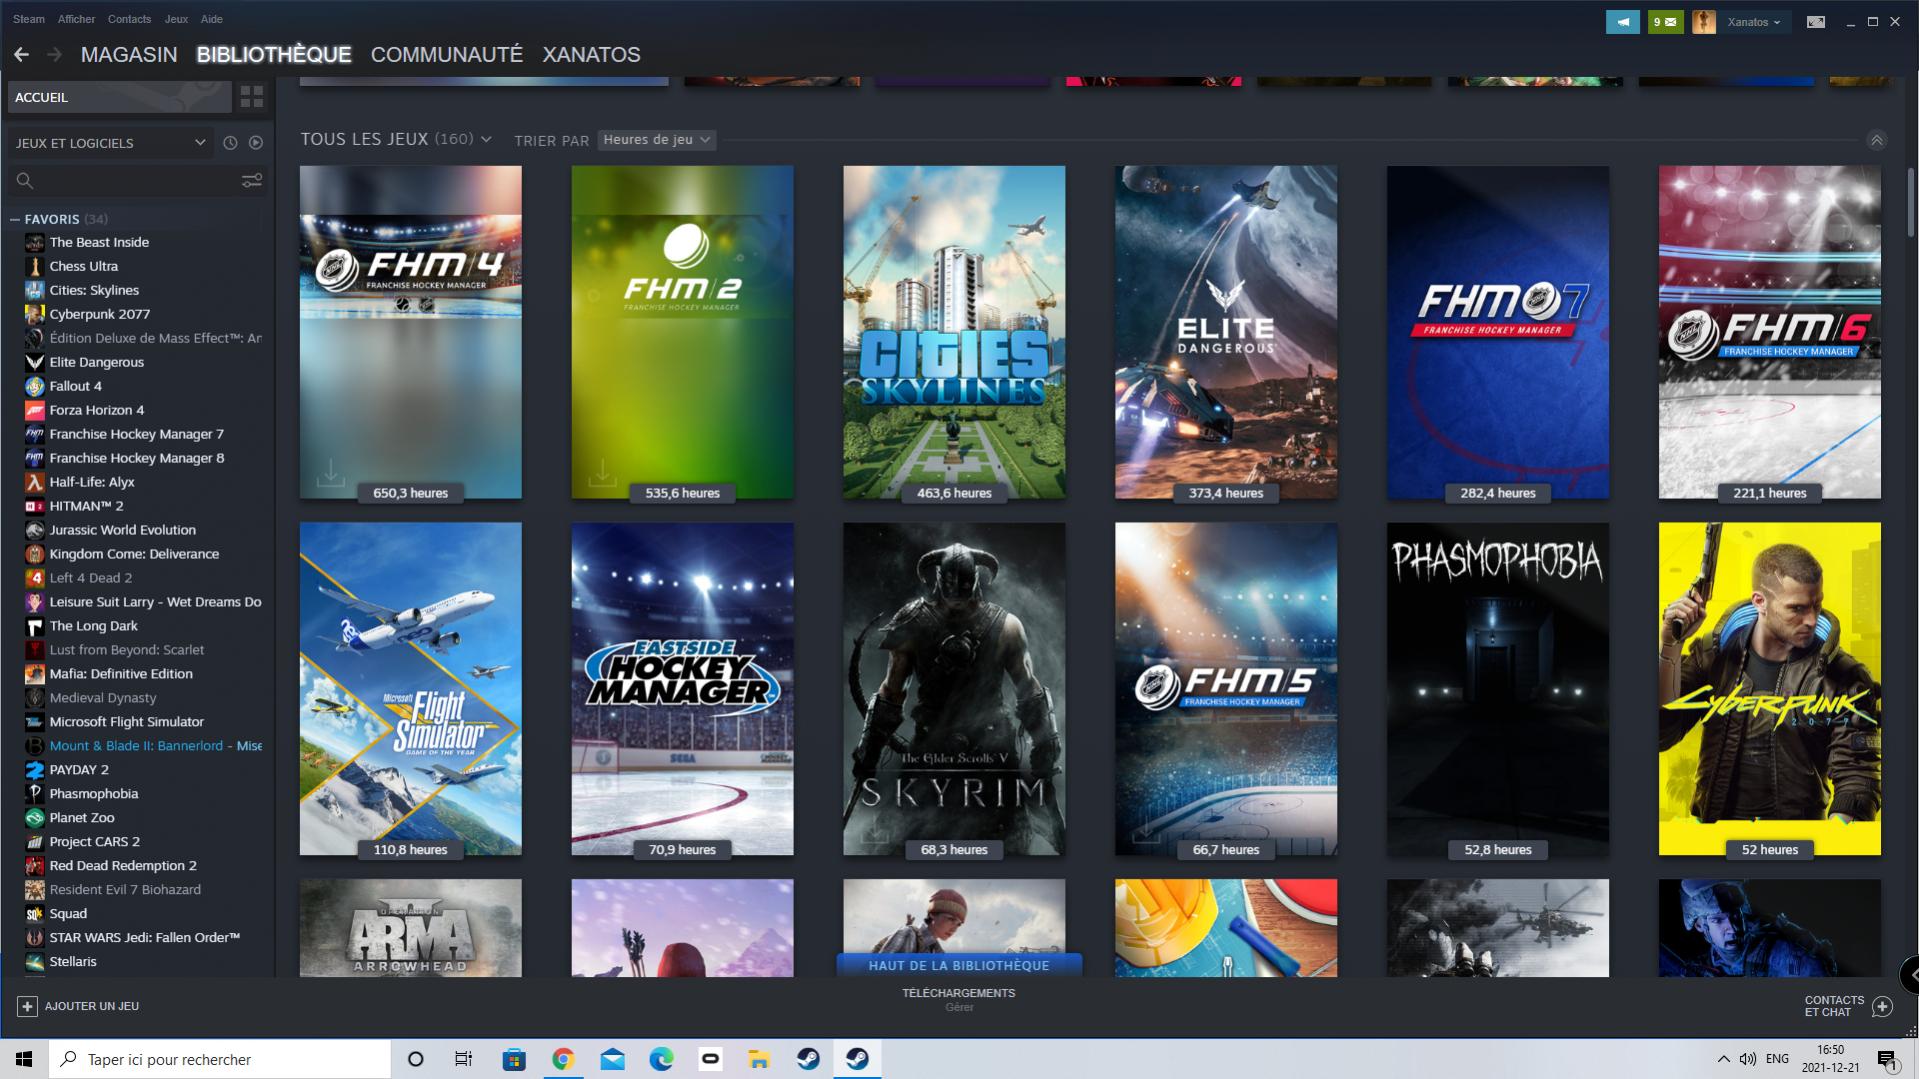Enter Big Picture mode icon
Image resolution: width=1919 pixels, height=1079 pixels.
pos(1816,22)
